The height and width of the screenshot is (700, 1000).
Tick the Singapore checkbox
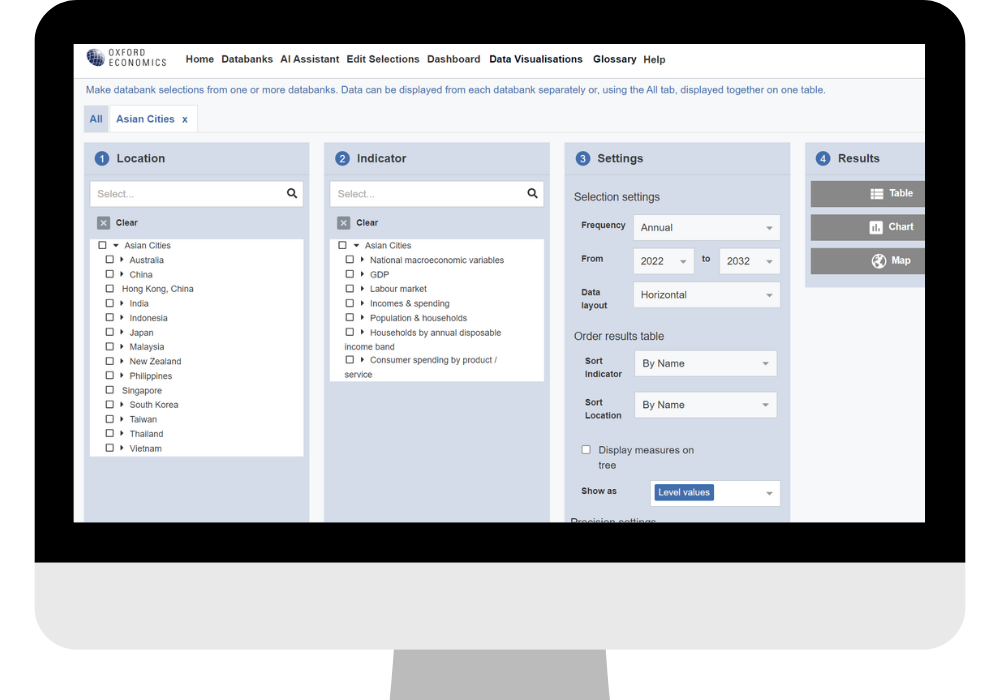coord(110,391)
